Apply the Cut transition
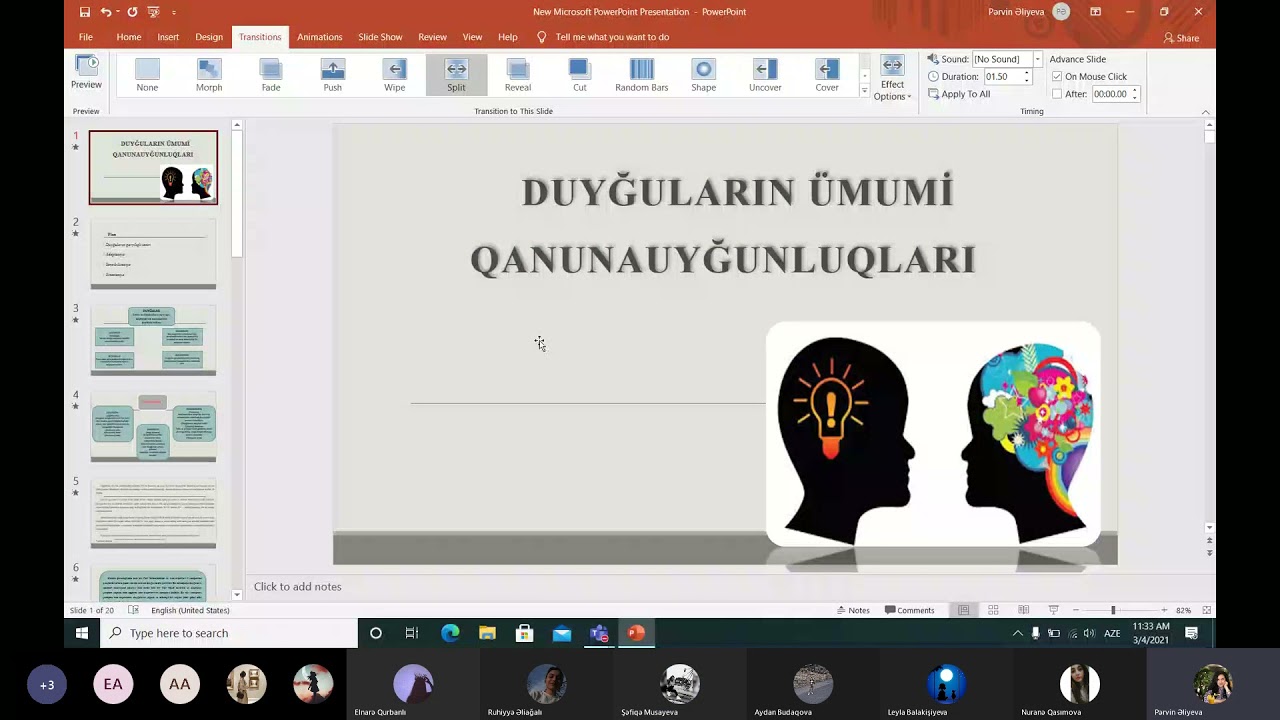 click(580, 75)
